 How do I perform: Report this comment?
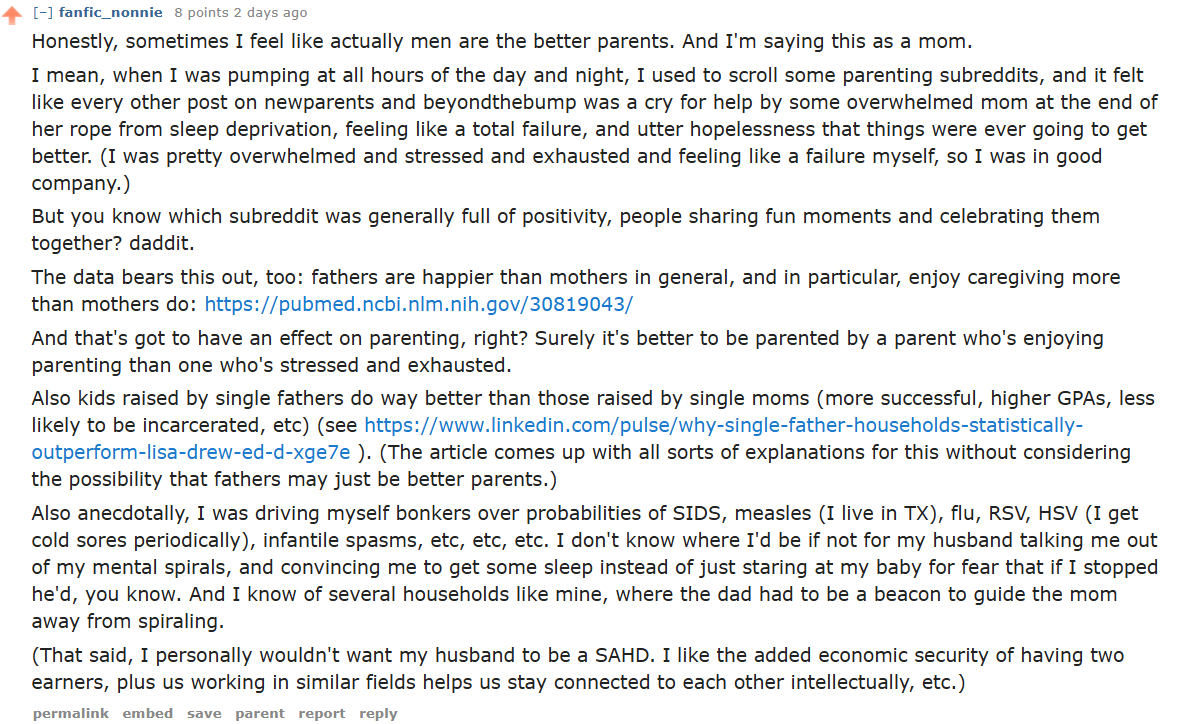pyautogui.click(x=322, y=713)
